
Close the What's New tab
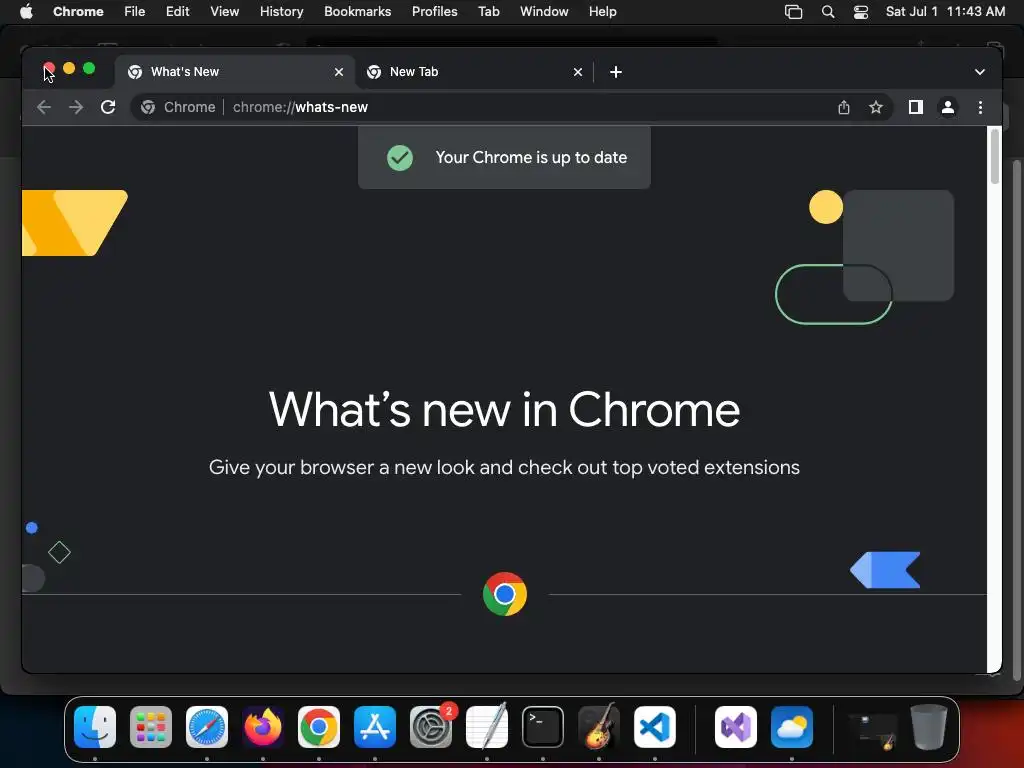coord(339,72)
